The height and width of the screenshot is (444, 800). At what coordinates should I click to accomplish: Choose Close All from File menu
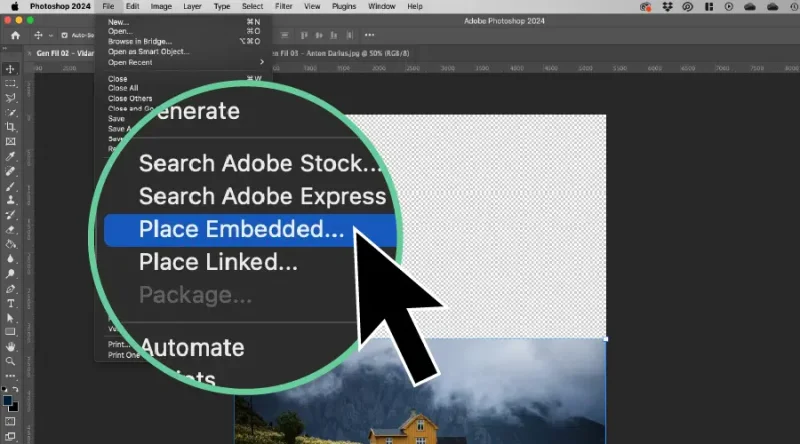123,88
